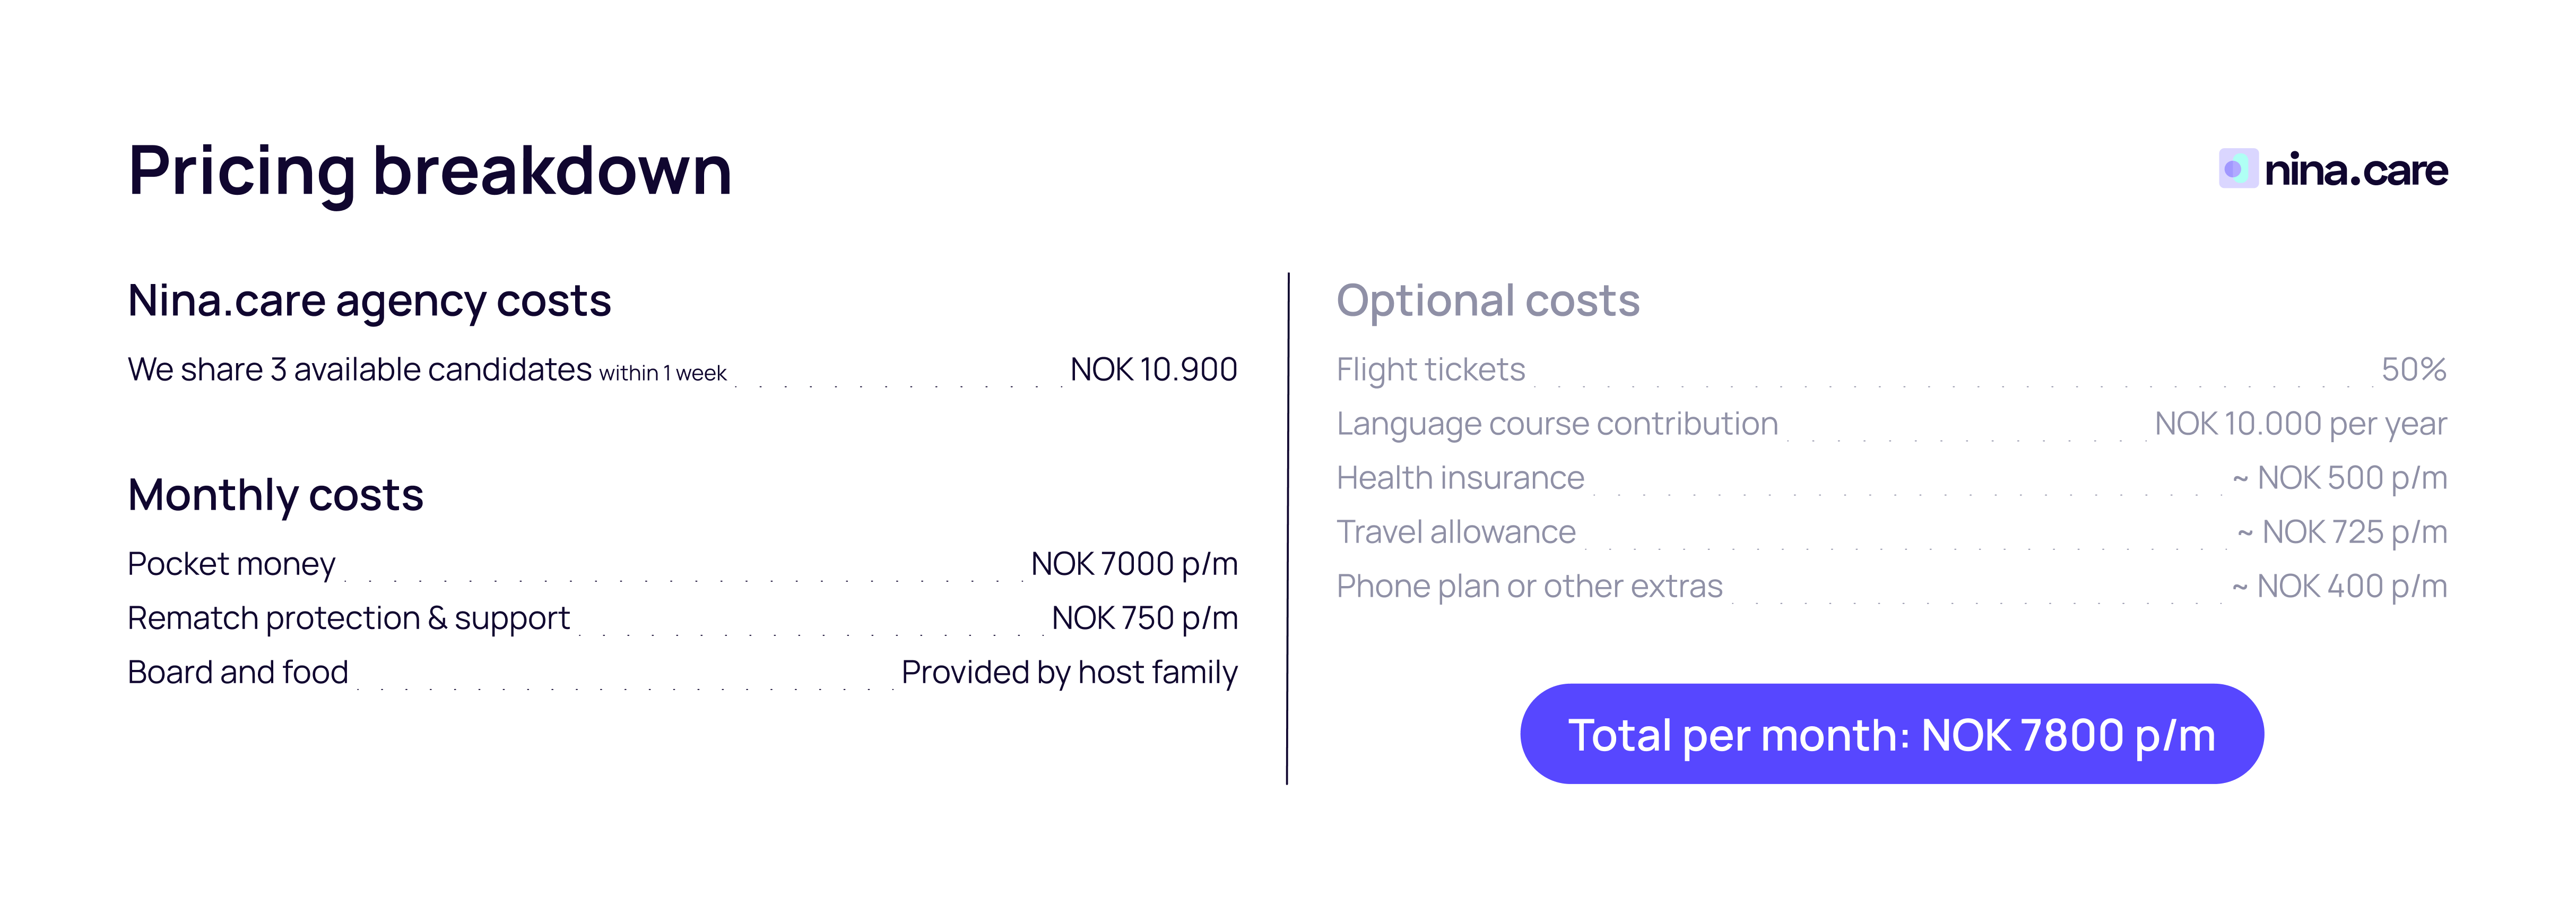Select the Optional costs heading

1487,300
